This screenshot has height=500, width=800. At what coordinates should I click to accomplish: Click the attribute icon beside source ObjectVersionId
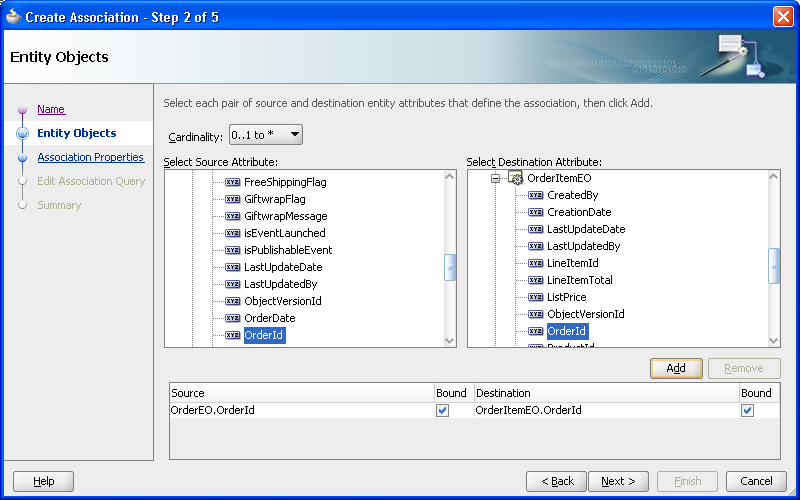(x=233, y=301)
